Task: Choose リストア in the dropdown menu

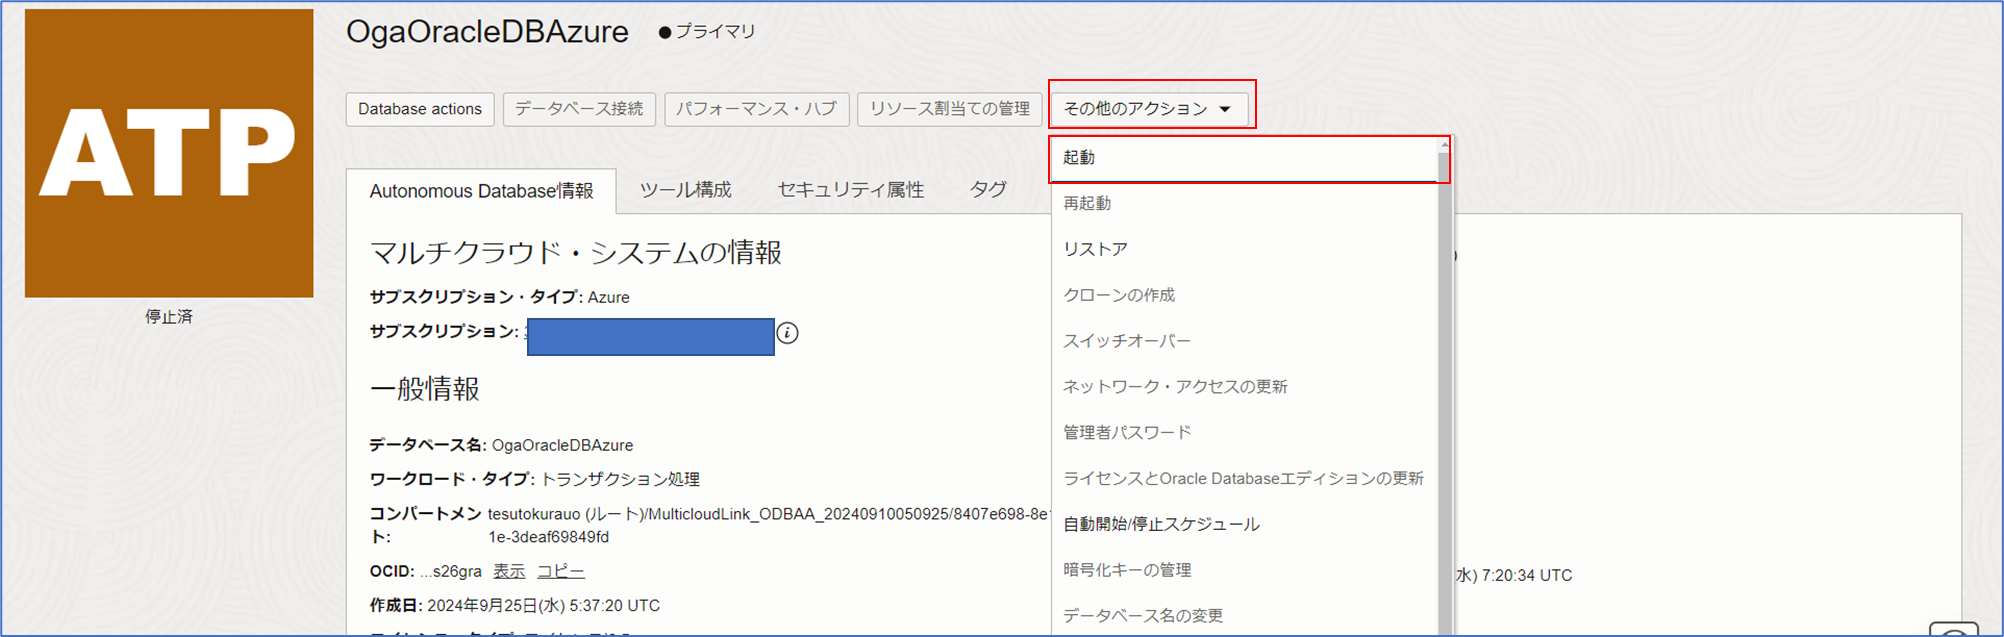Action: pyautogui.click(x=1245, y=249)
